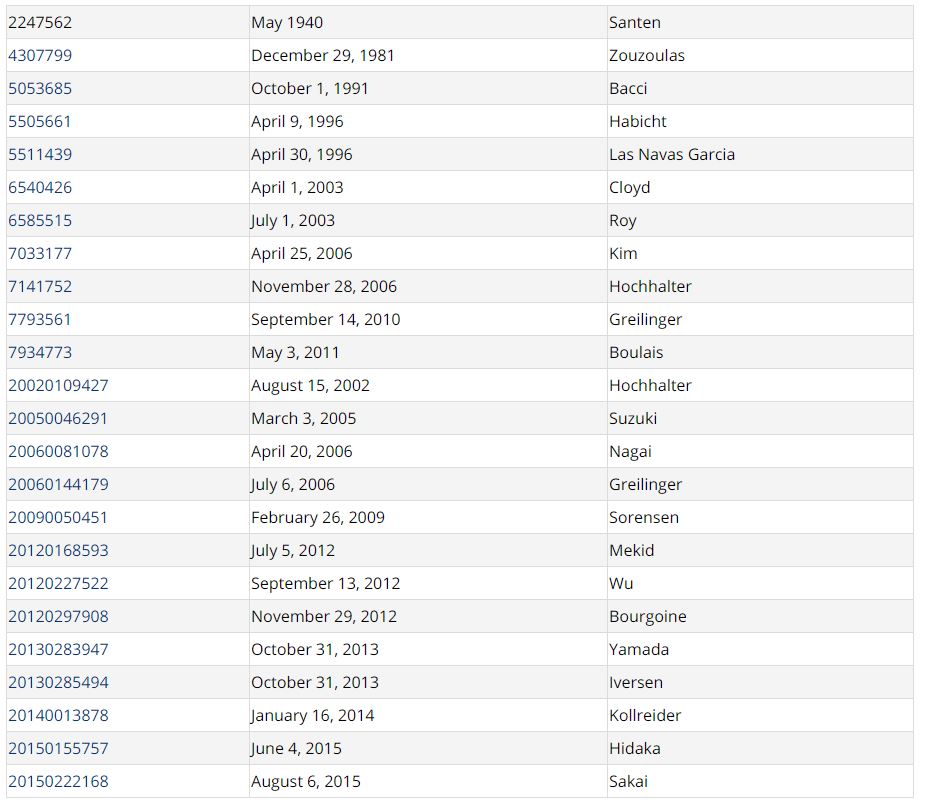Open application link 20090050451

coord(58,518)
